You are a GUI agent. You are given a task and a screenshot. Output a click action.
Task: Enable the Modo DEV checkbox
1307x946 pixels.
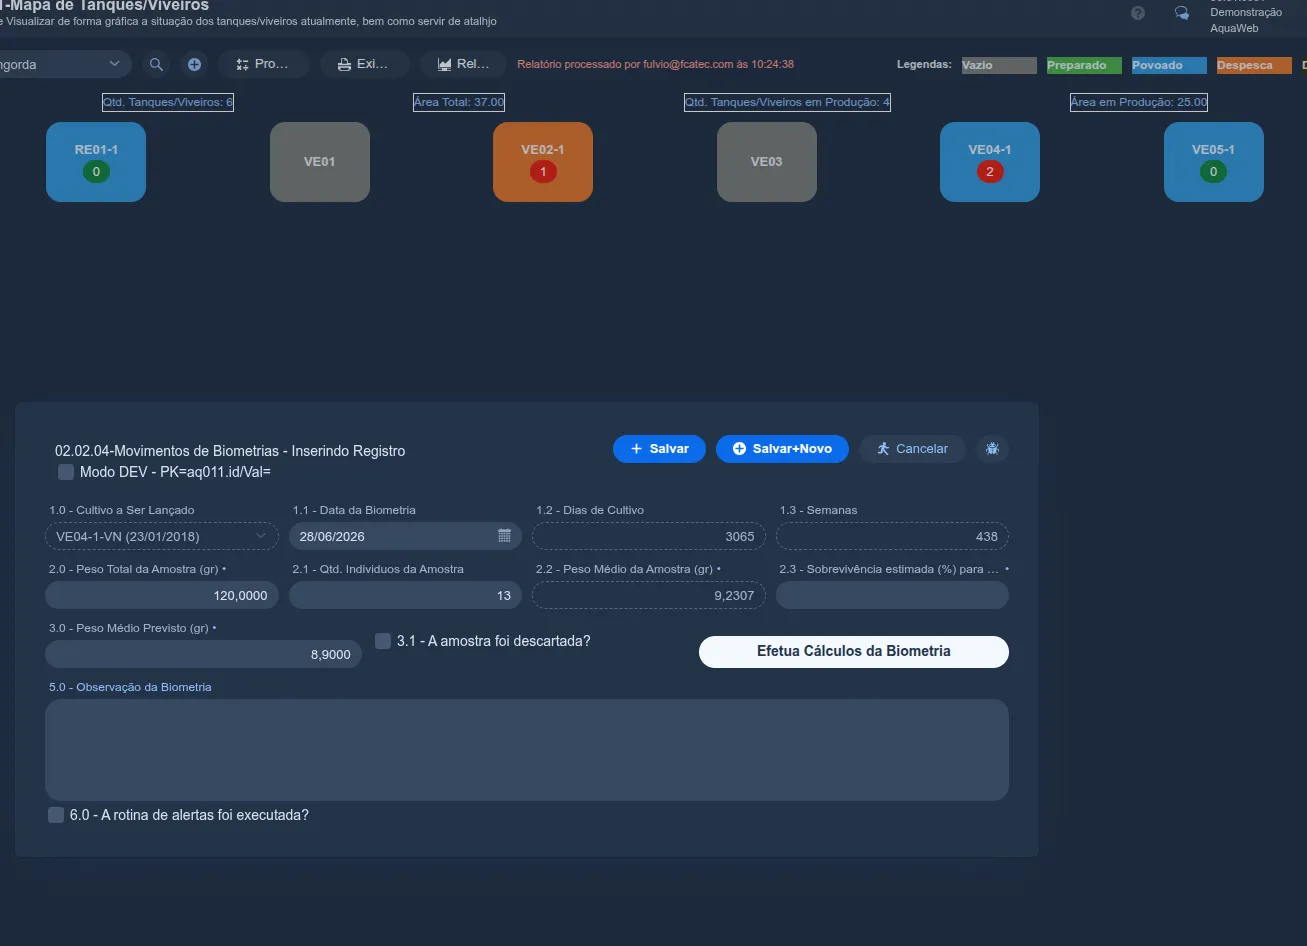(66, 471)
